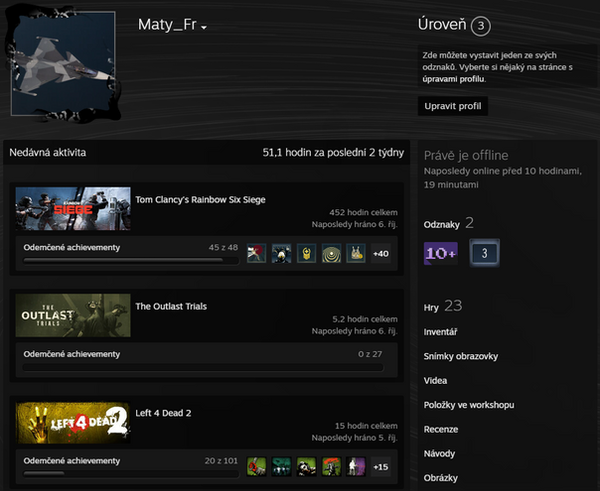Click fifth Rainbow Six Siege achievement icon
This screenshot has height=491, width=600.
coord(356,253)
